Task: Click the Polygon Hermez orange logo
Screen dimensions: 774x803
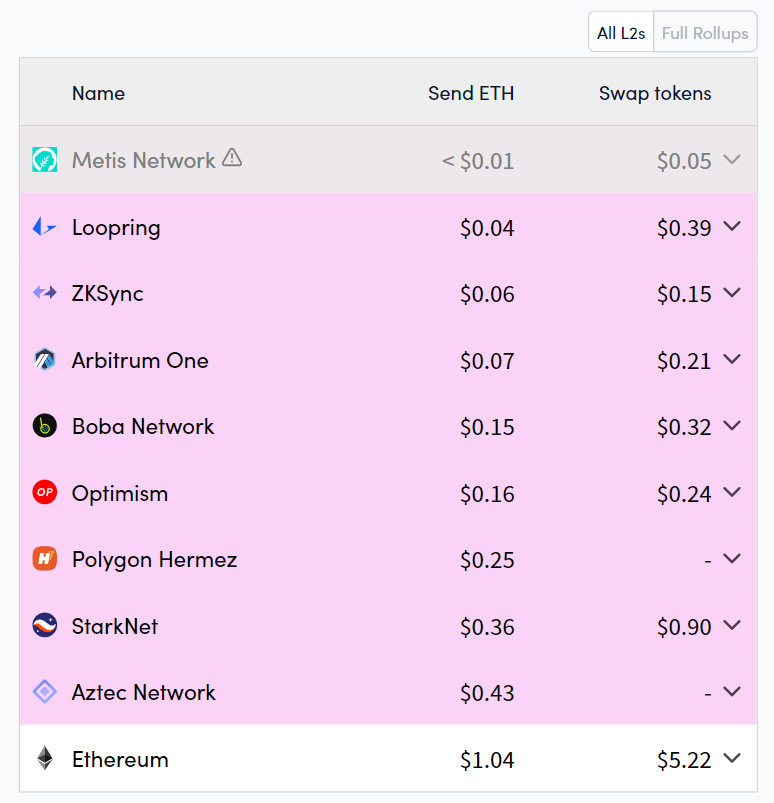Action: point(44,560)
